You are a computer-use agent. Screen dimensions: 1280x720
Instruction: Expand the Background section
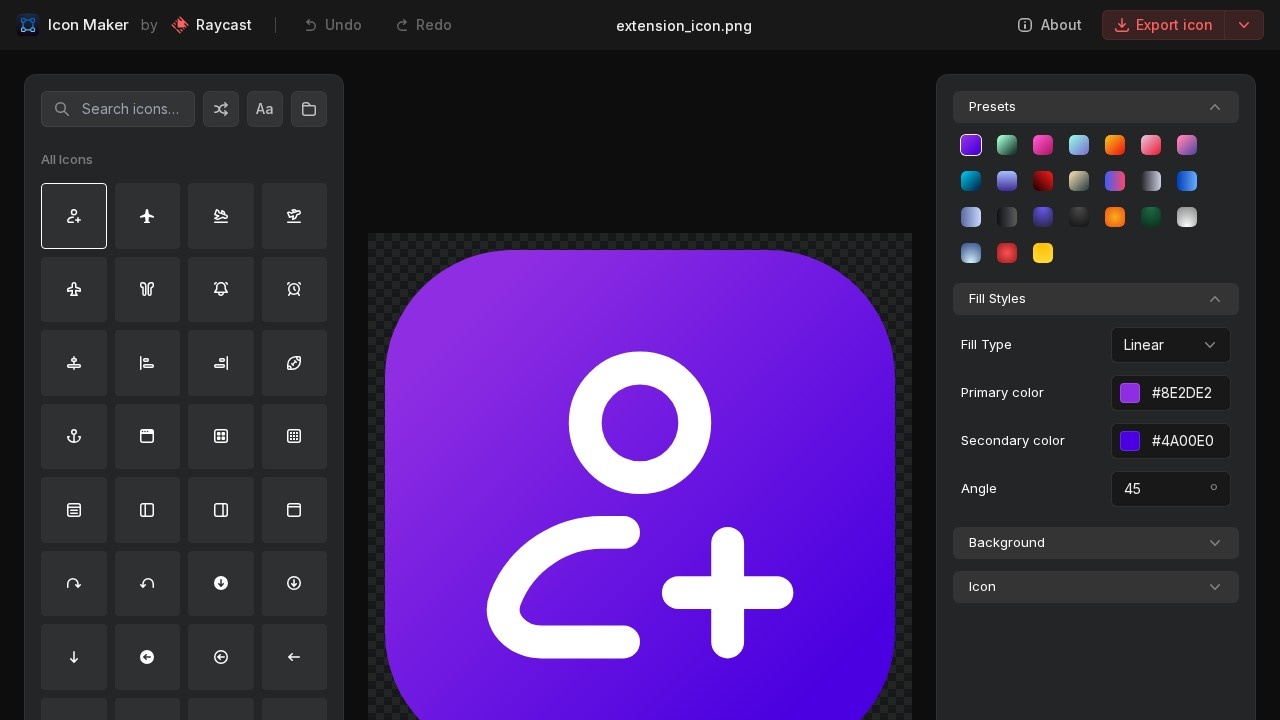tap(1096, 543)
